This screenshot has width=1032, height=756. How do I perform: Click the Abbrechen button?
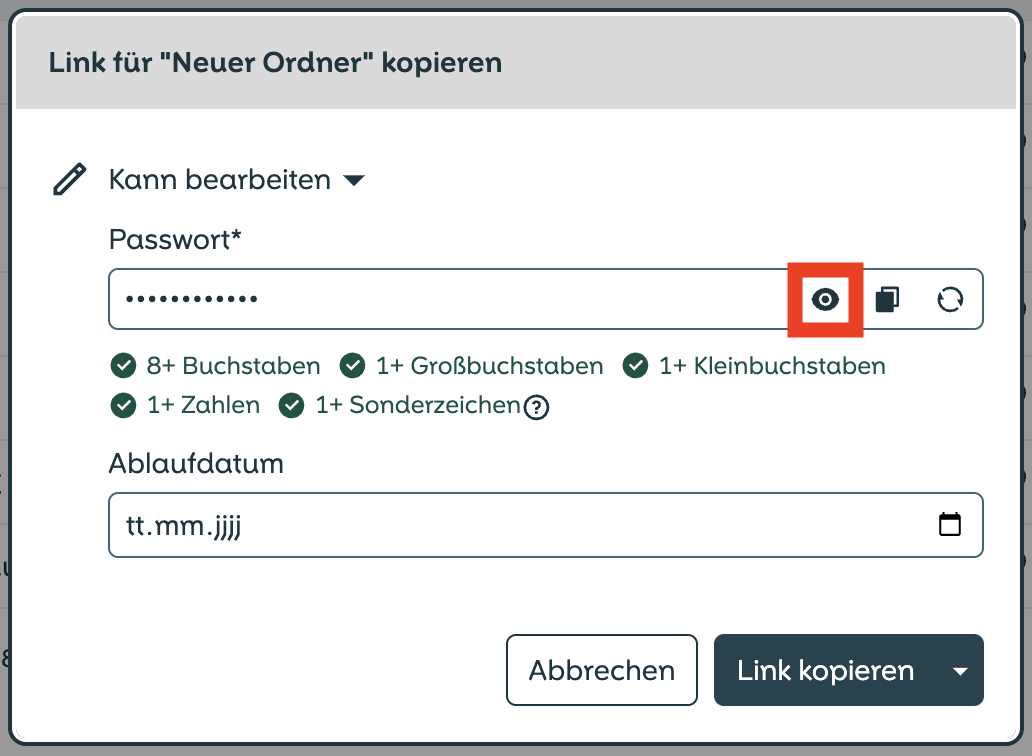pos(602,670)
